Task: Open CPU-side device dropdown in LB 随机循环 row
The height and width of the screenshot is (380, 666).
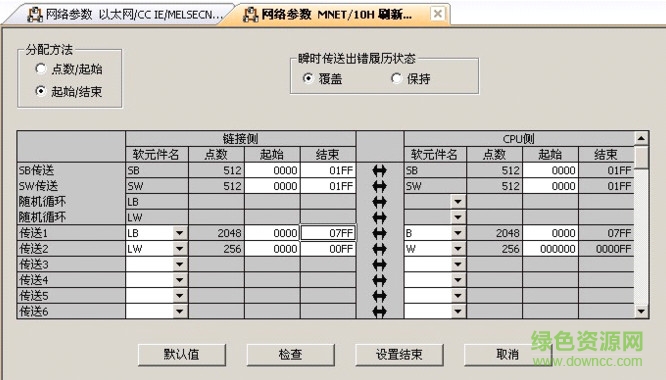Action: 458,202
